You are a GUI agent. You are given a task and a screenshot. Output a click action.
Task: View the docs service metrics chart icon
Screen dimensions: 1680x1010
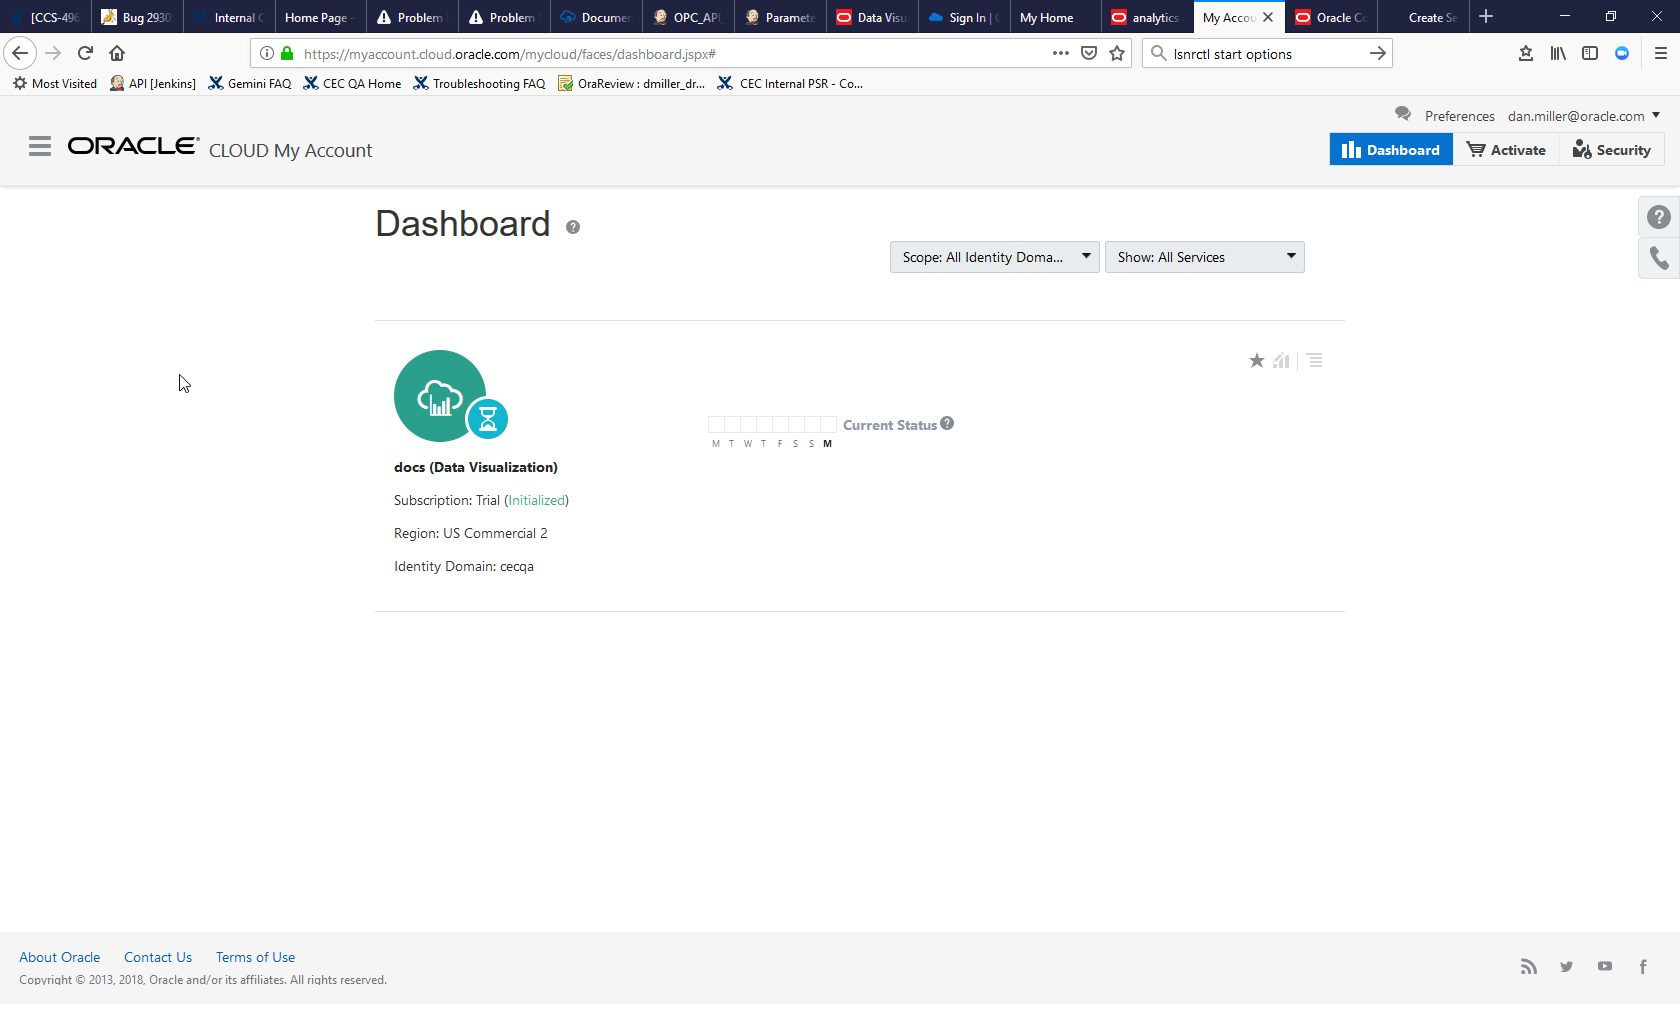click(x=1281, y=360)
